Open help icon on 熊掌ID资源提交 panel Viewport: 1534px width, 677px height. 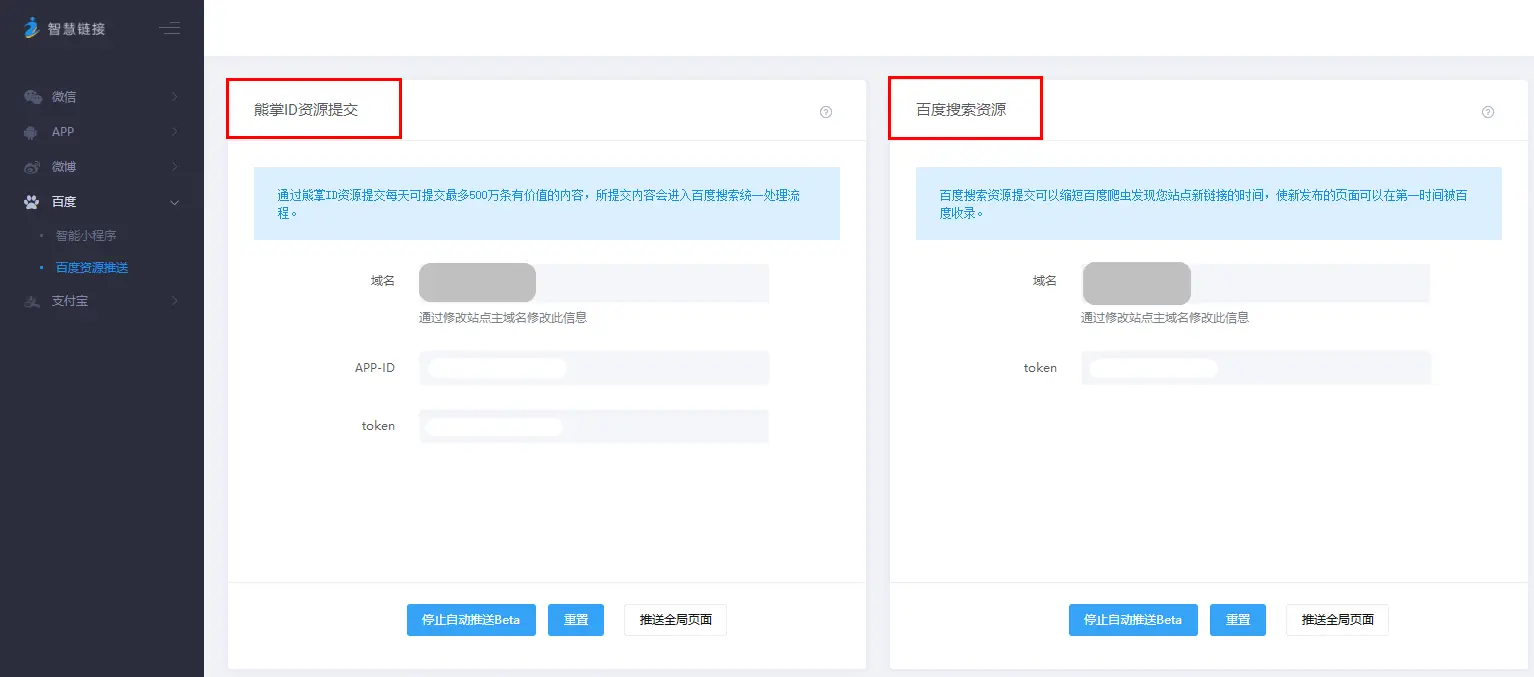(x=826, y=112)
